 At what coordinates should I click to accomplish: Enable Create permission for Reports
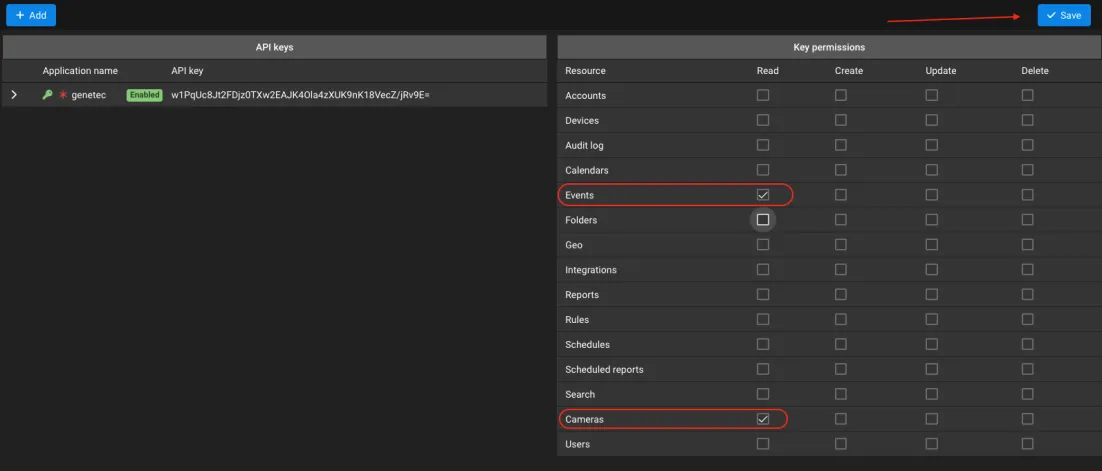[841, 295]
